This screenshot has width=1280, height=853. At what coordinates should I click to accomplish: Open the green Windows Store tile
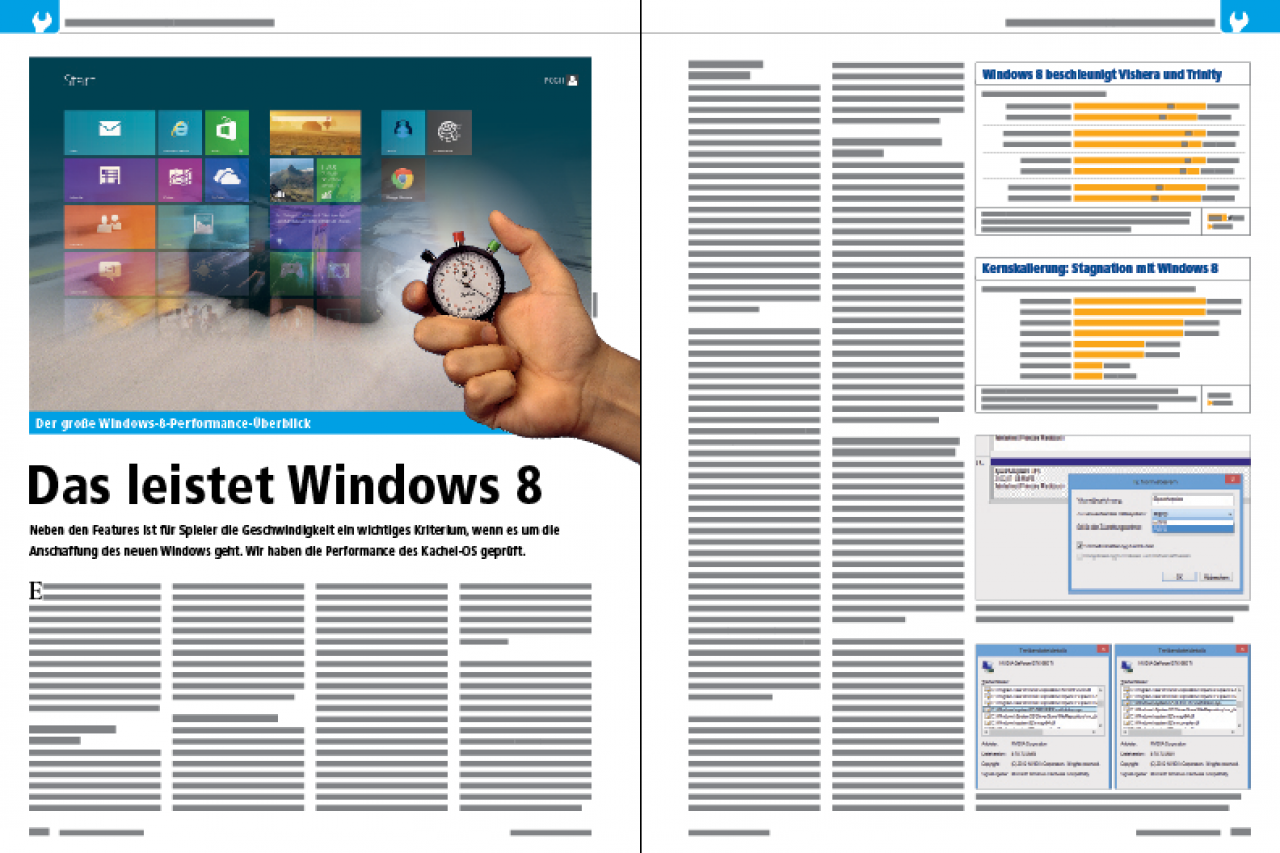[227, 132]
